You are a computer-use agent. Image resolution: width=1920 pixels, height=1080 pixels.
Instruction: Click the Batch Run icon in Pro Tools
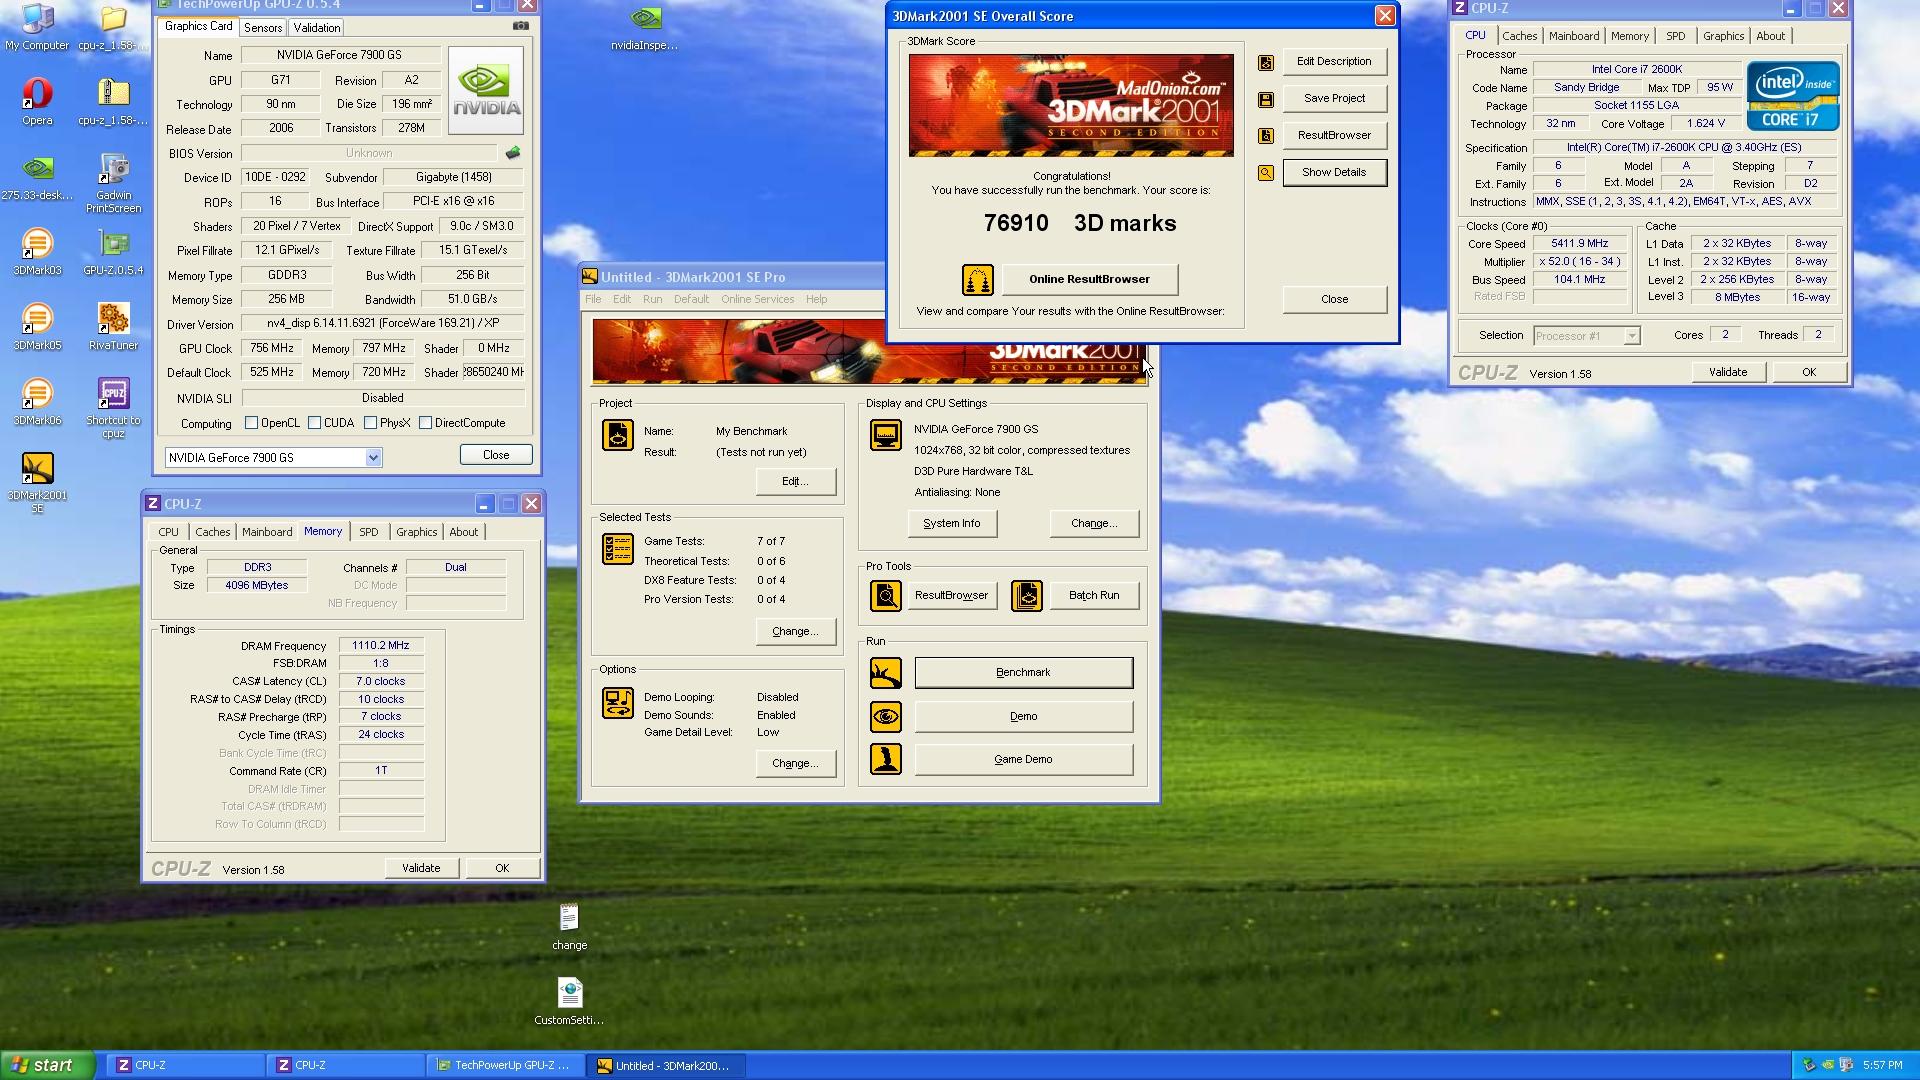pyautogui.click(x=1027, y=596)
